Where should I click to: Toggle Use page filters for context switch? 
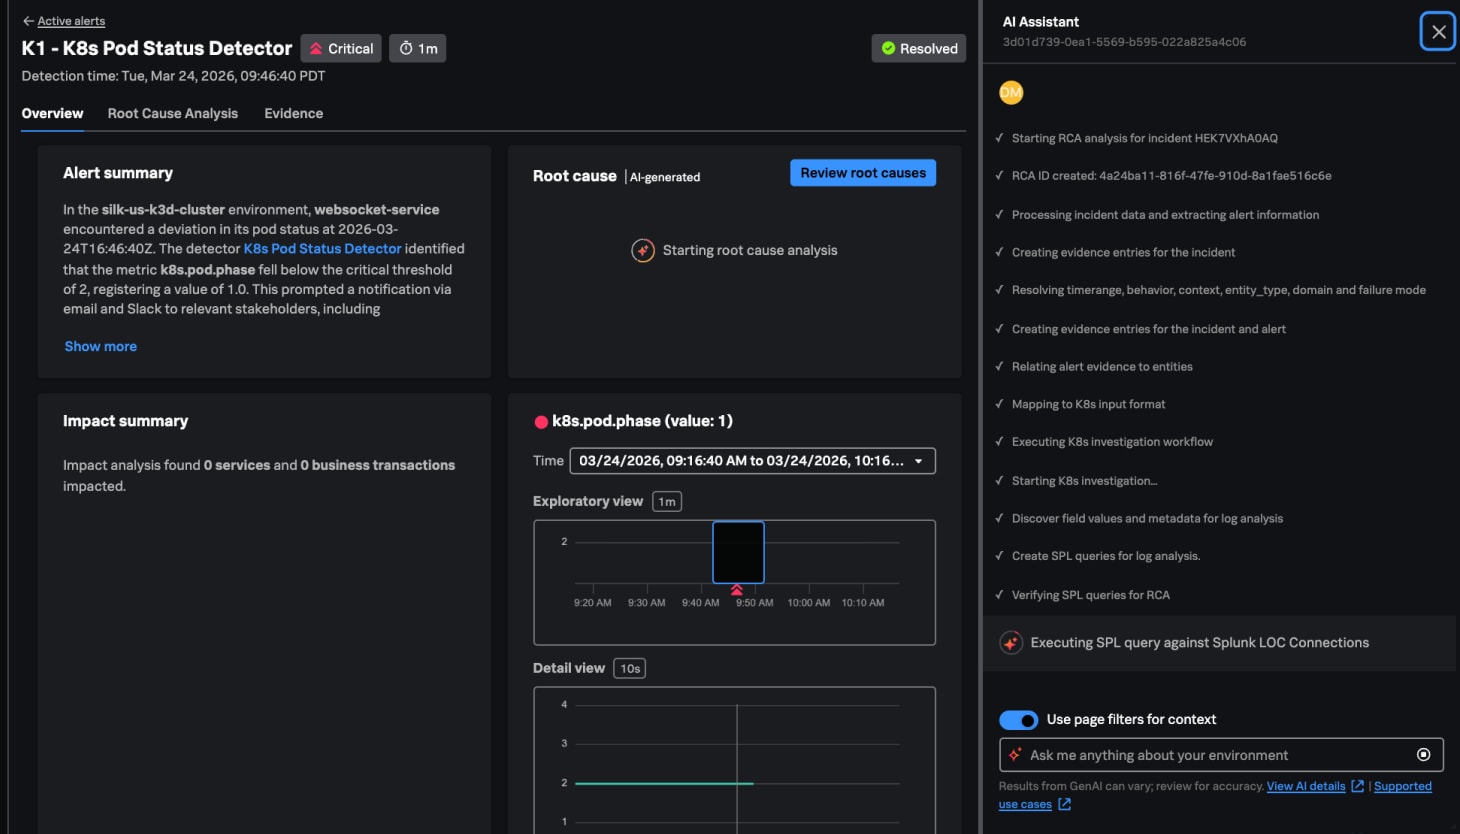click(x=1018, y=720)
